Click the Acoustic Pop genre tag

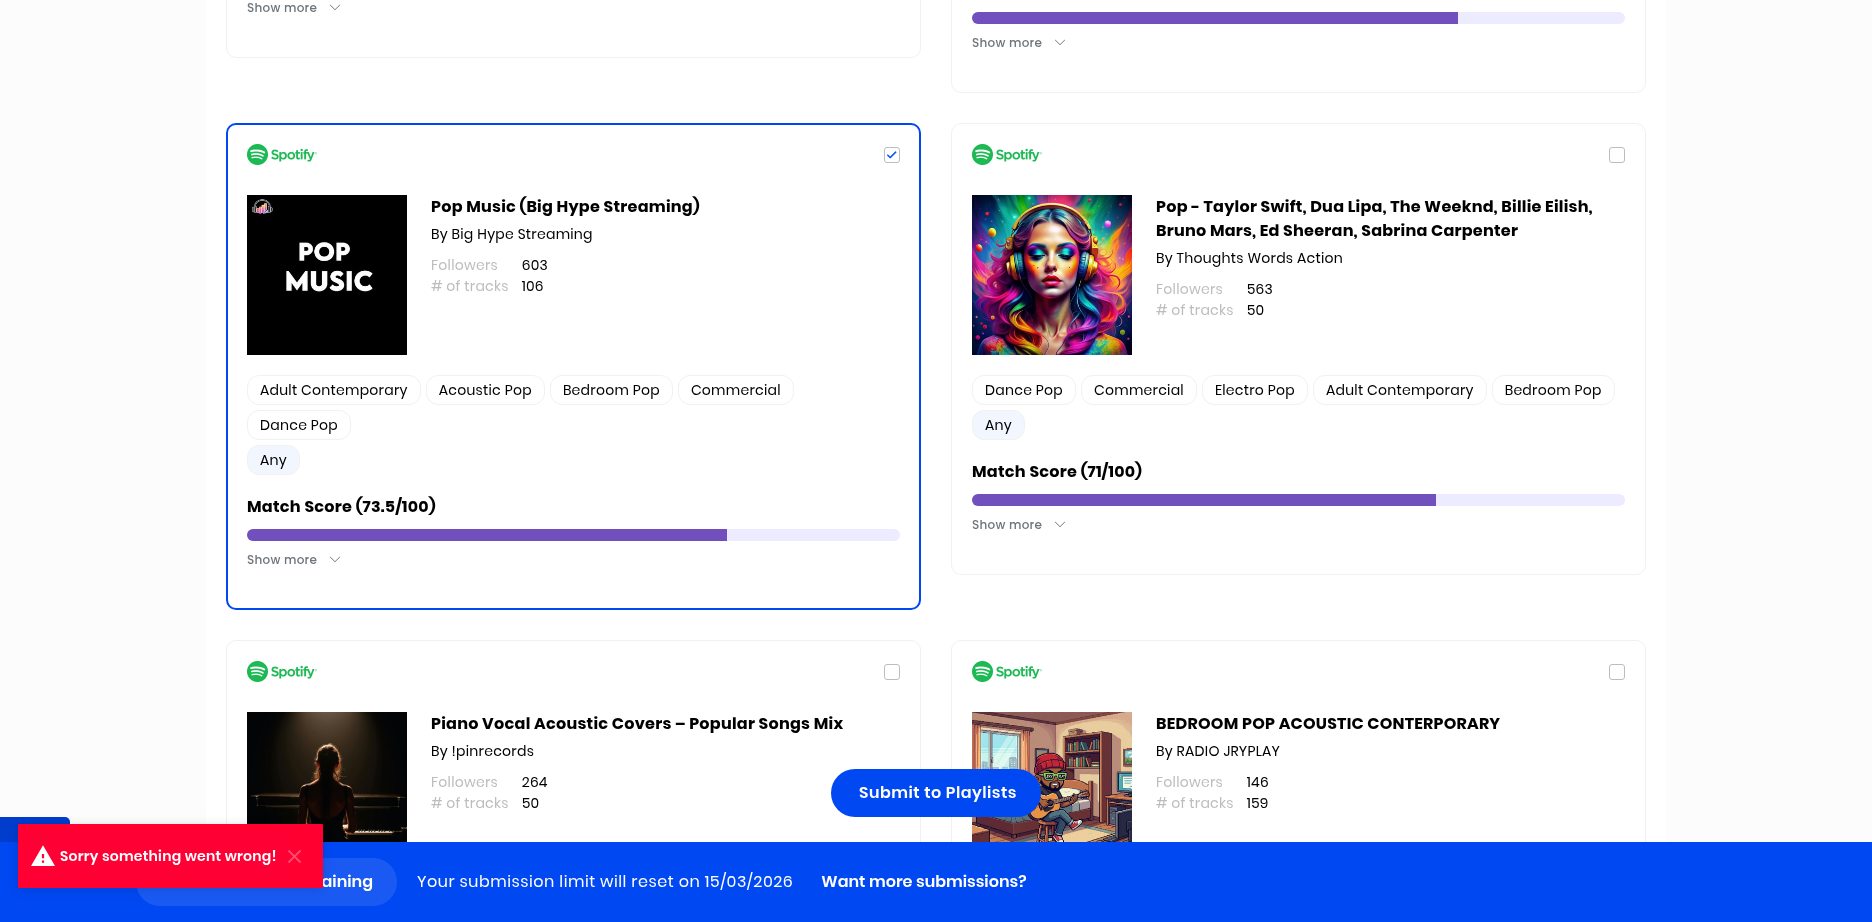tap(485, 390)
